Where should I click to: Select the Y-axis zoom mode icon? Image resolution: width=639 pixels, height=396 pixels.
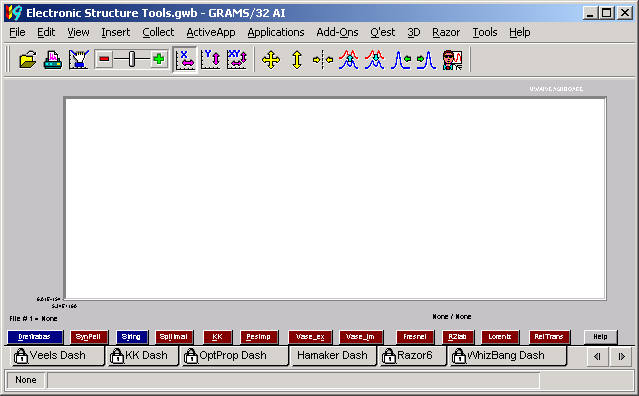pos(211,60)
